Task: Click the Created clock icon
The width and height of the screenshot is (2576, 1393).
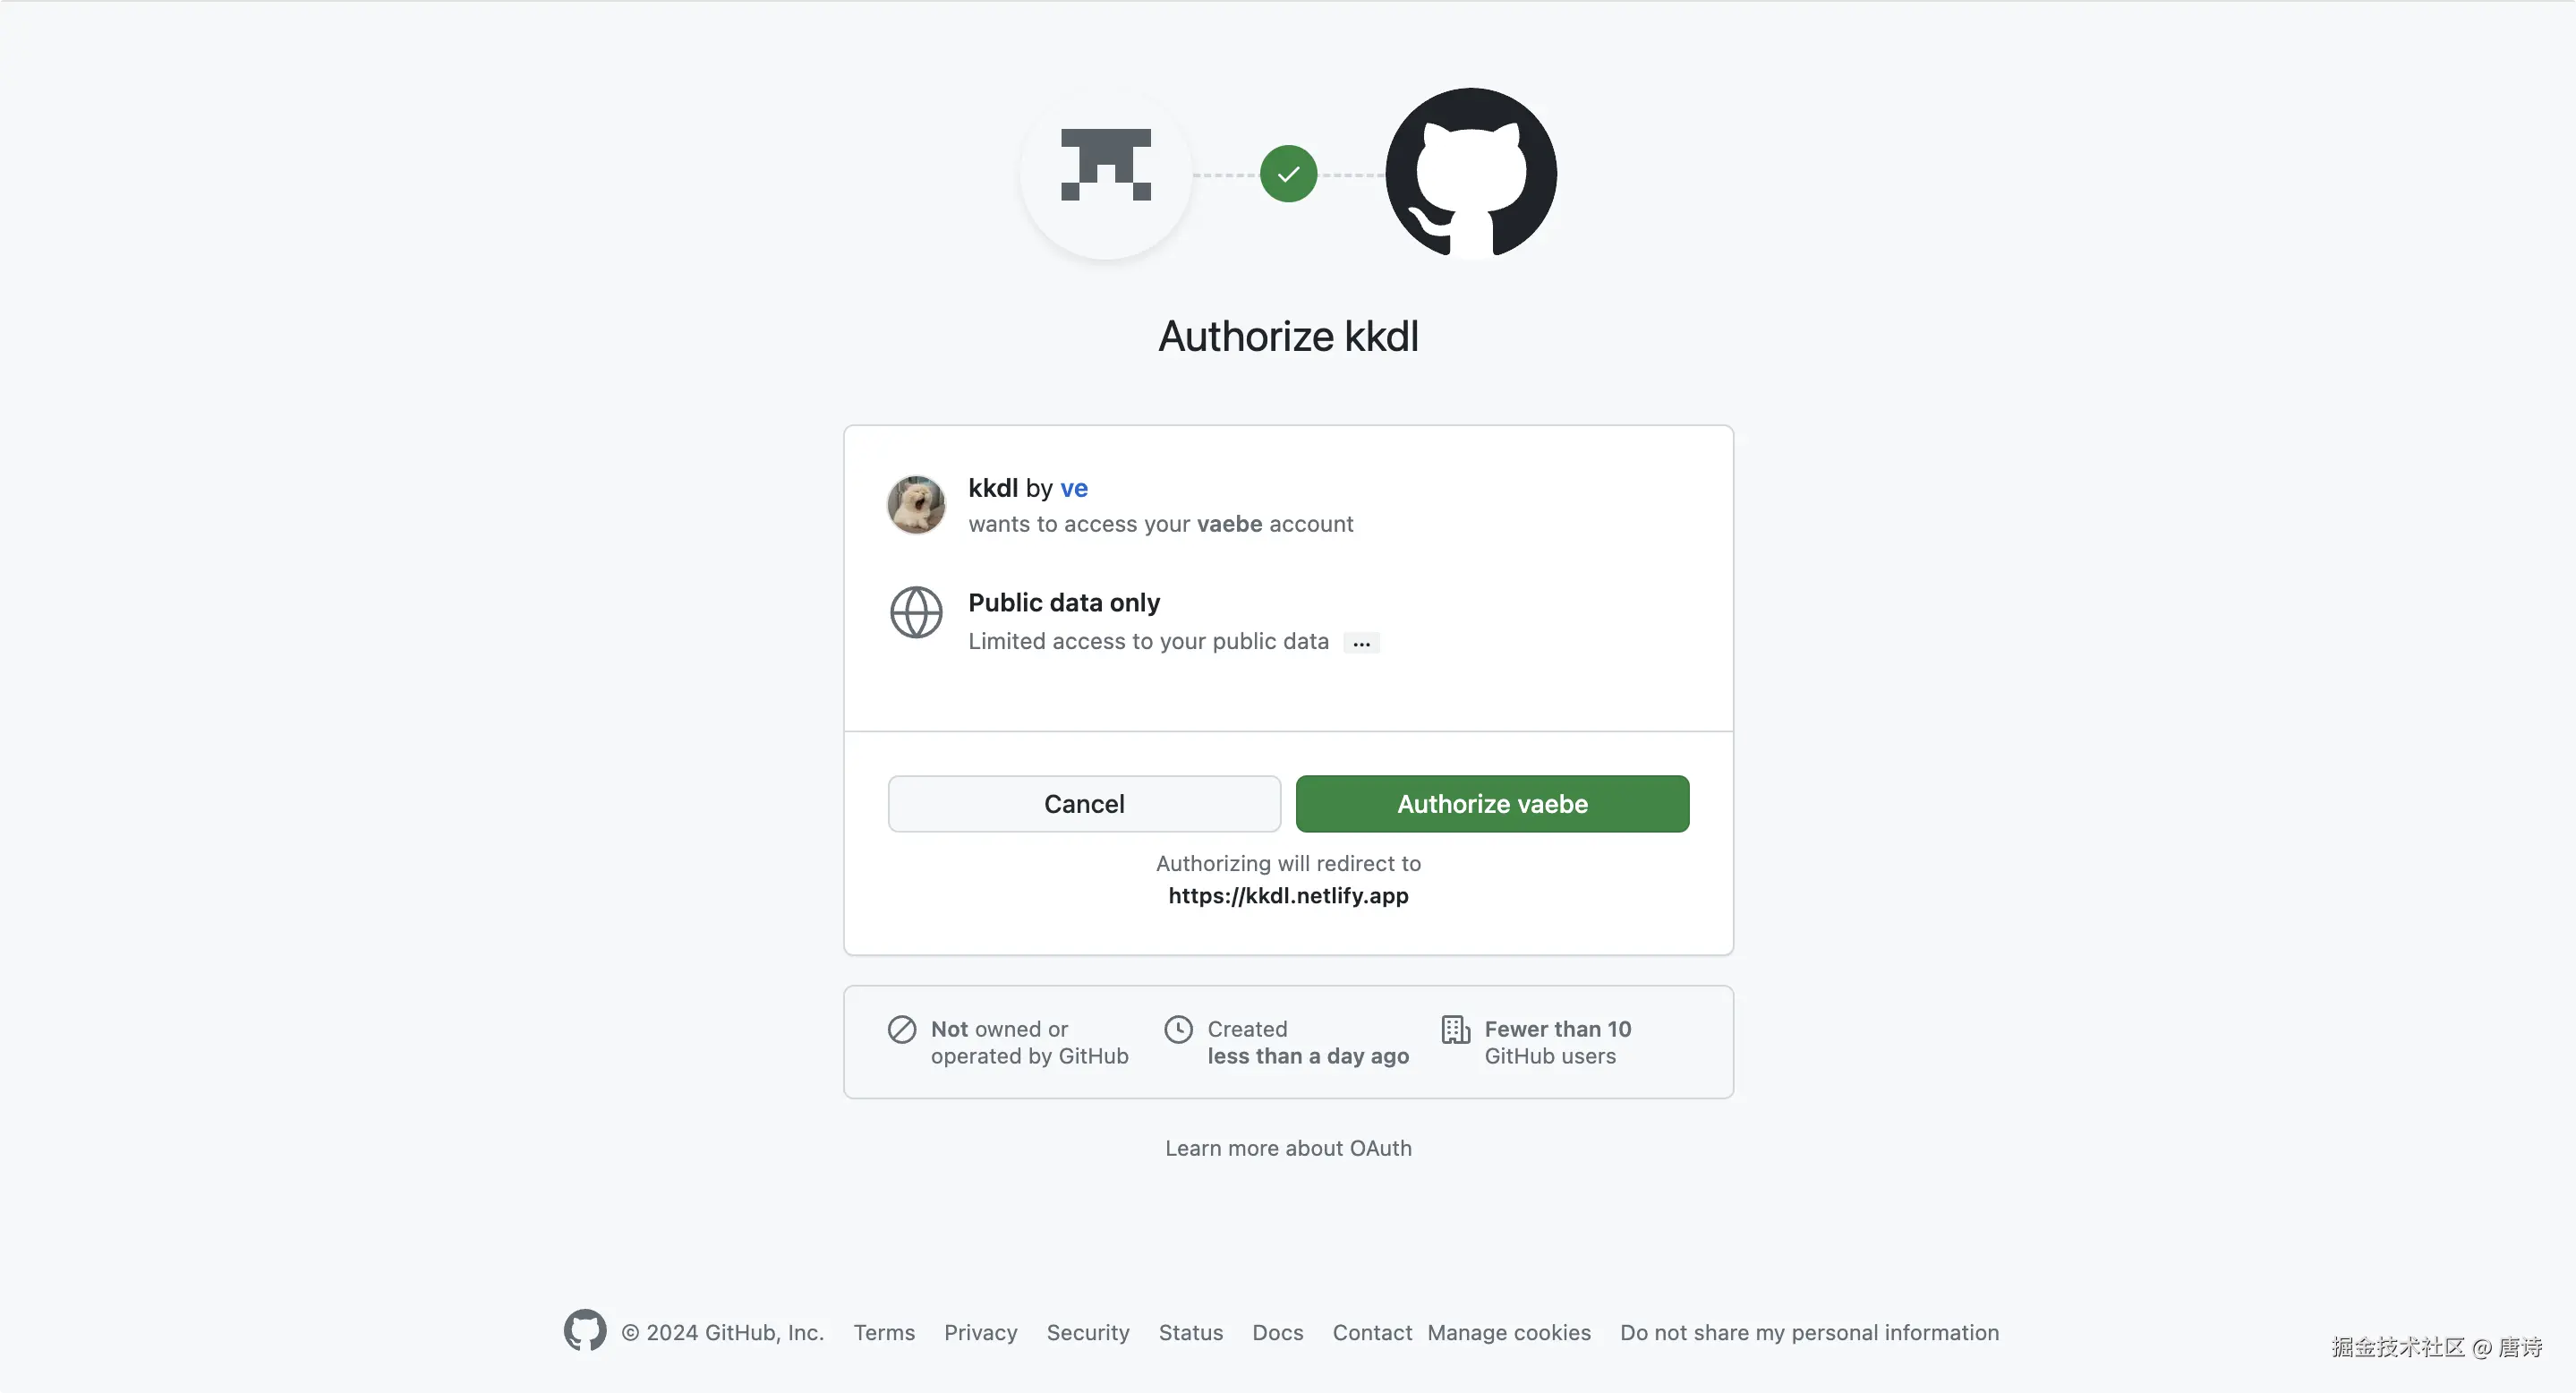Action: coord(1179,1029)
